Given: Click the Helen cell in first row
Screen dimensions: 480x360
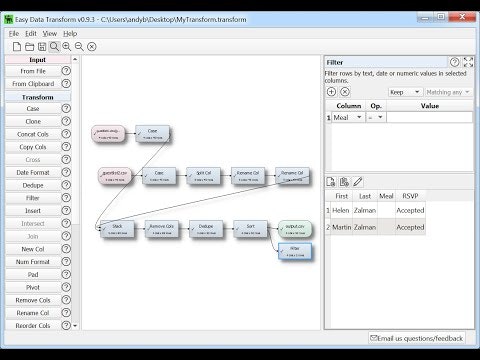Looking at the screenshot, I should (341, 210).
